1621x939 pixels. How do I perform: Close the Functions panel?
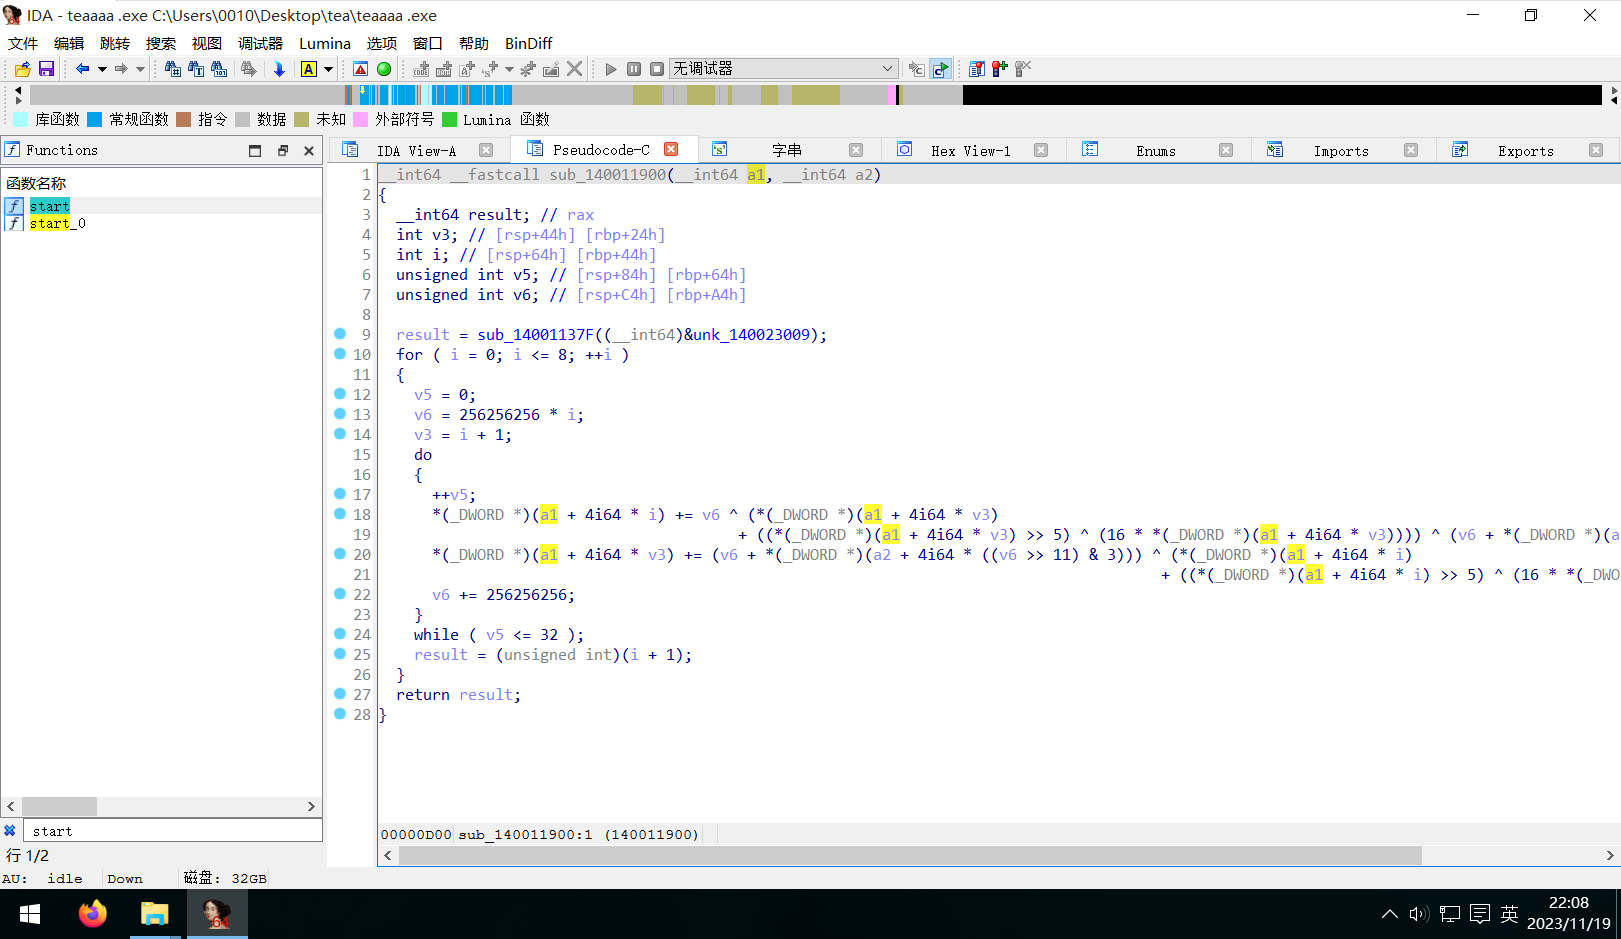coord(309,151)
